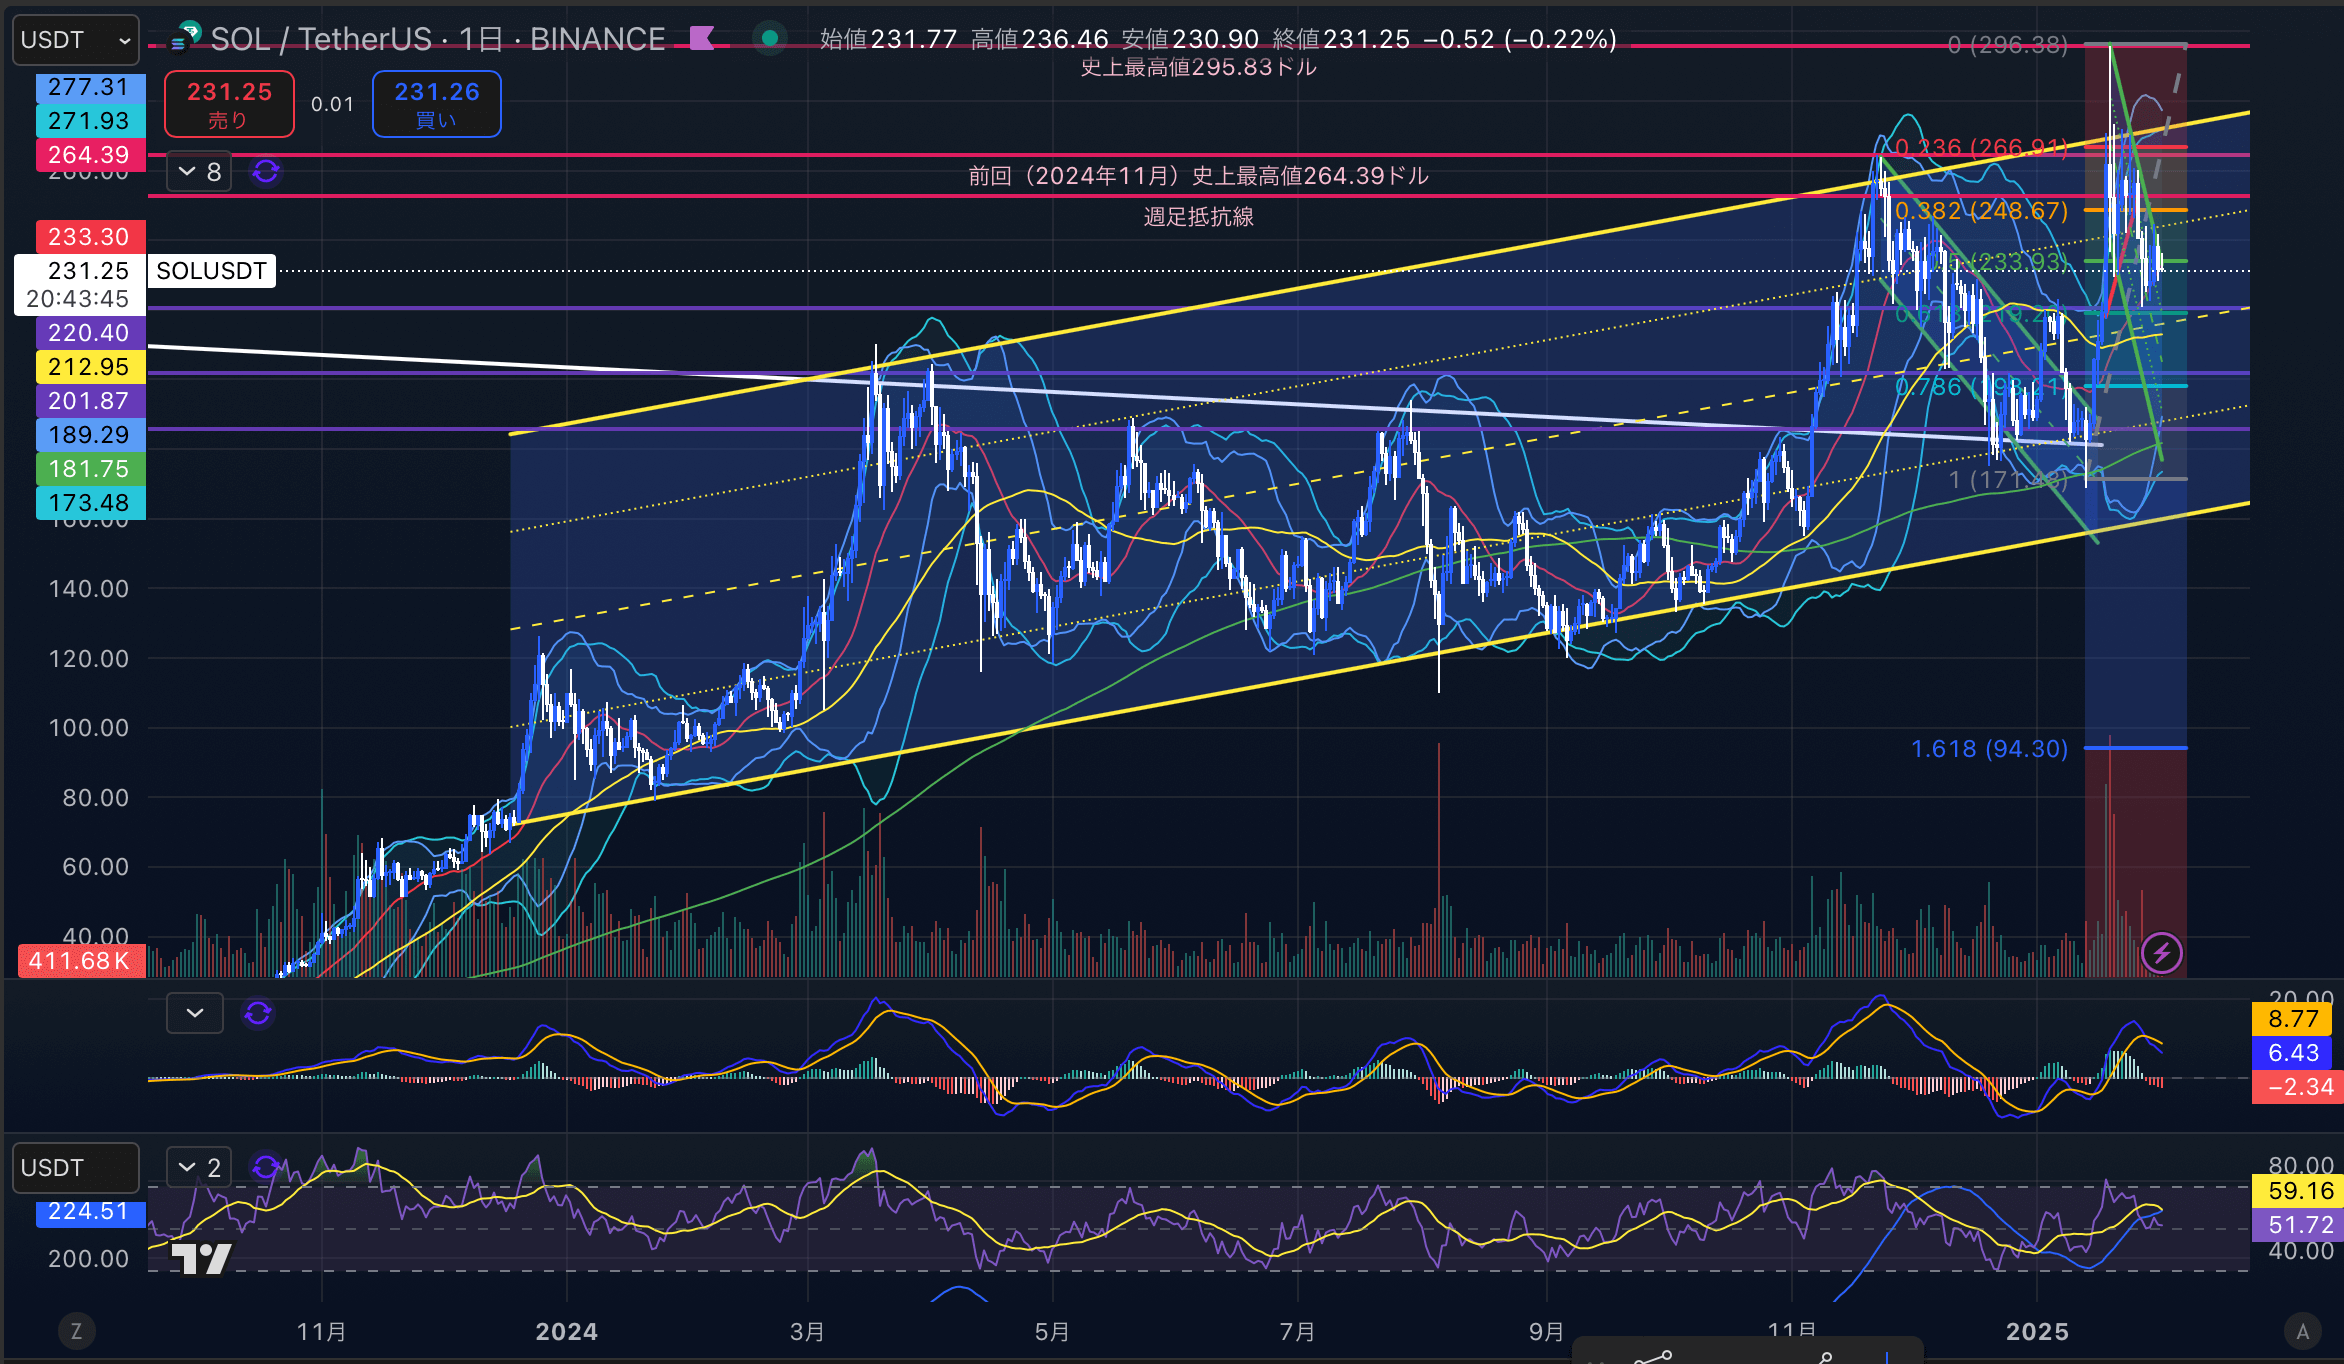Click the 271.93 price axis label
Viewport: 2344px width, 1364px height.
coord(90,121)
